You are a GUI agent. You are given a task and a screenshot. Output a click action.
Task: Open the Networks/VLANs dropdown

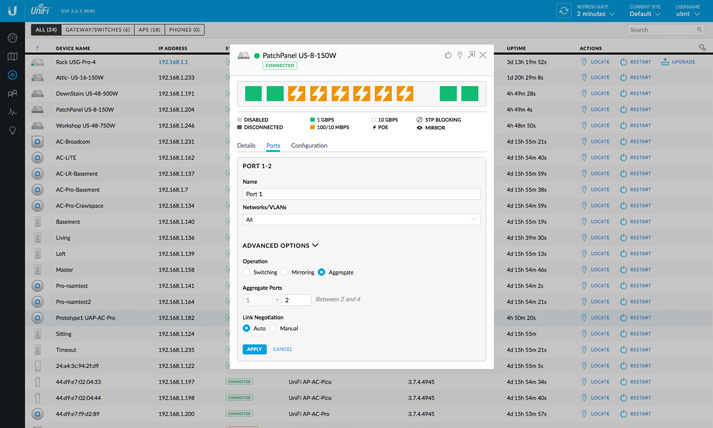click(x=361, y=220)
